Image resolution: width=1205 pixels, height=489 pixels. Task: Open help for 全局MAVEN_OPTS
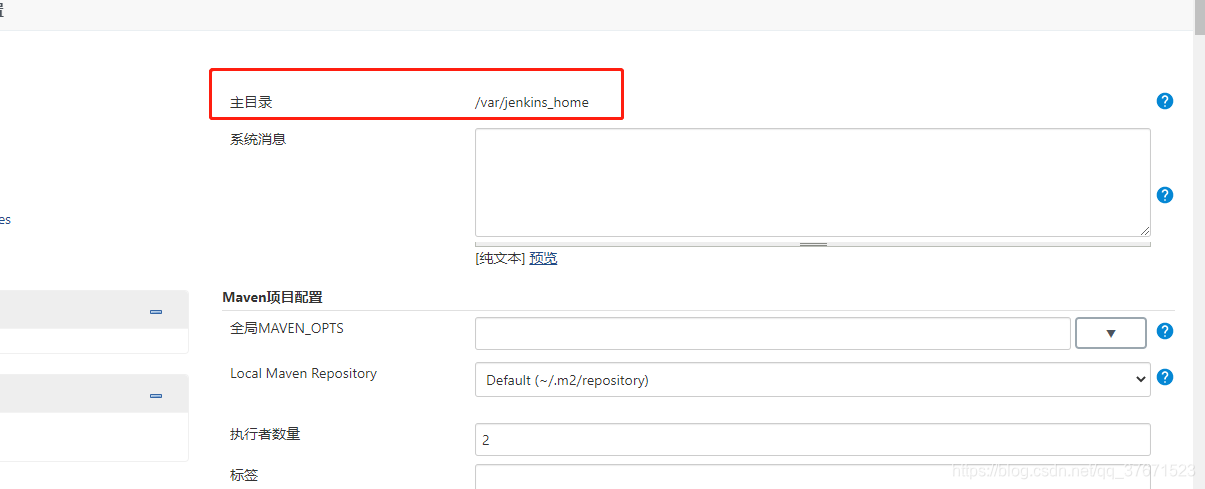(1164, 331)
